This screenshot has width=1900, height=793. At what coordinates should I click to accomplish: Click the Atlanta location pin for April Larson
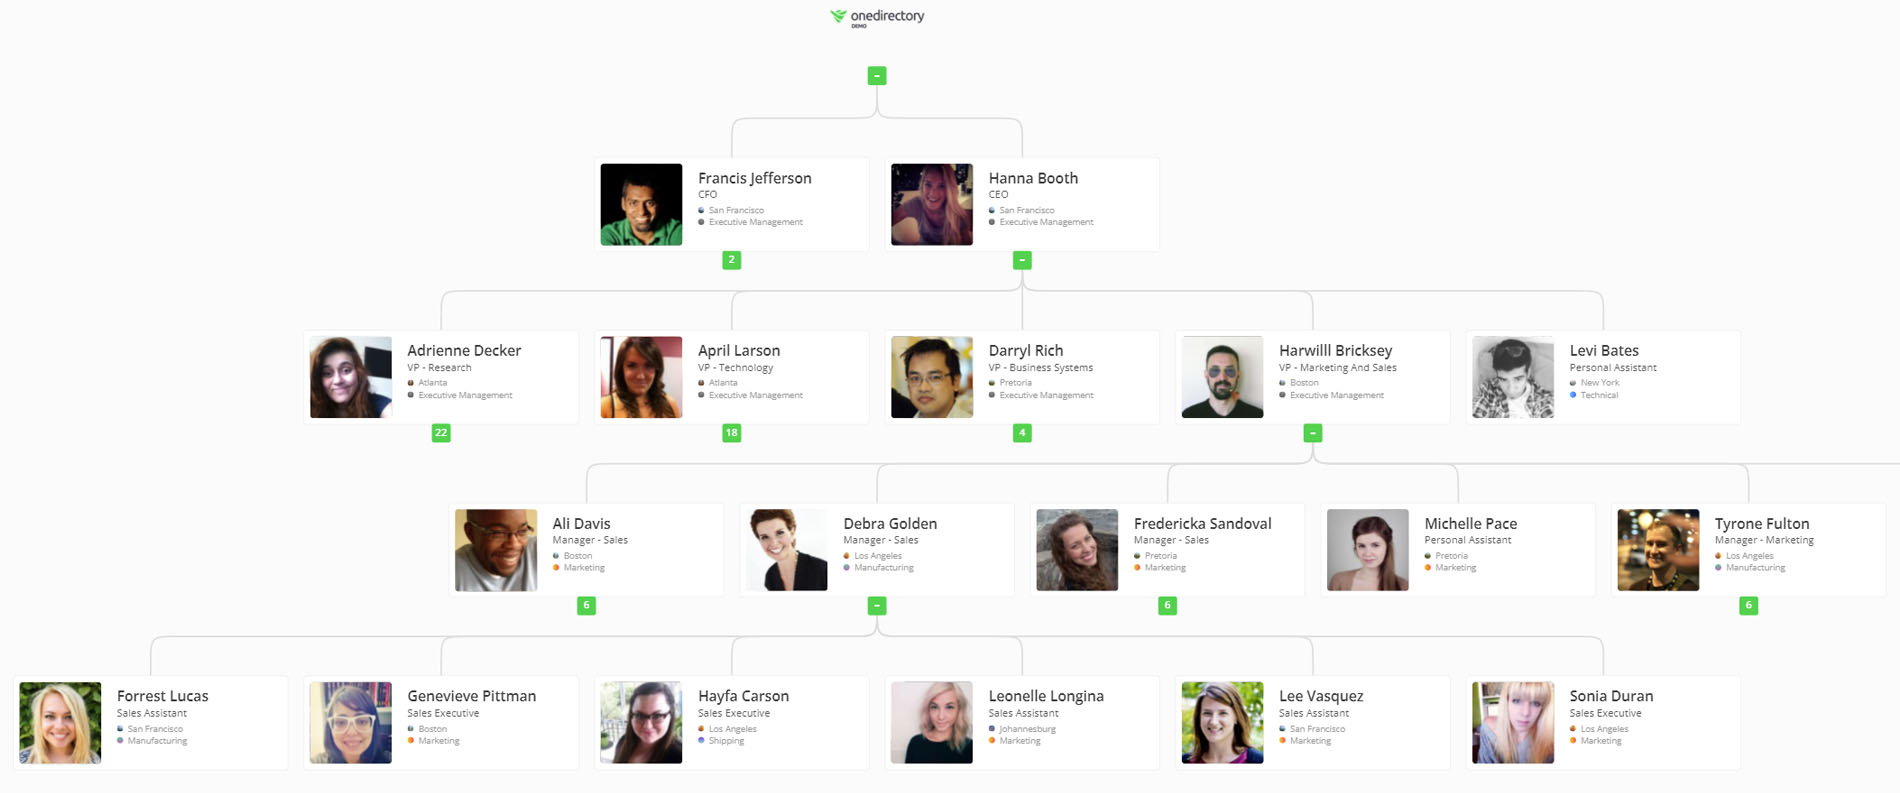(x=703, y=382)
